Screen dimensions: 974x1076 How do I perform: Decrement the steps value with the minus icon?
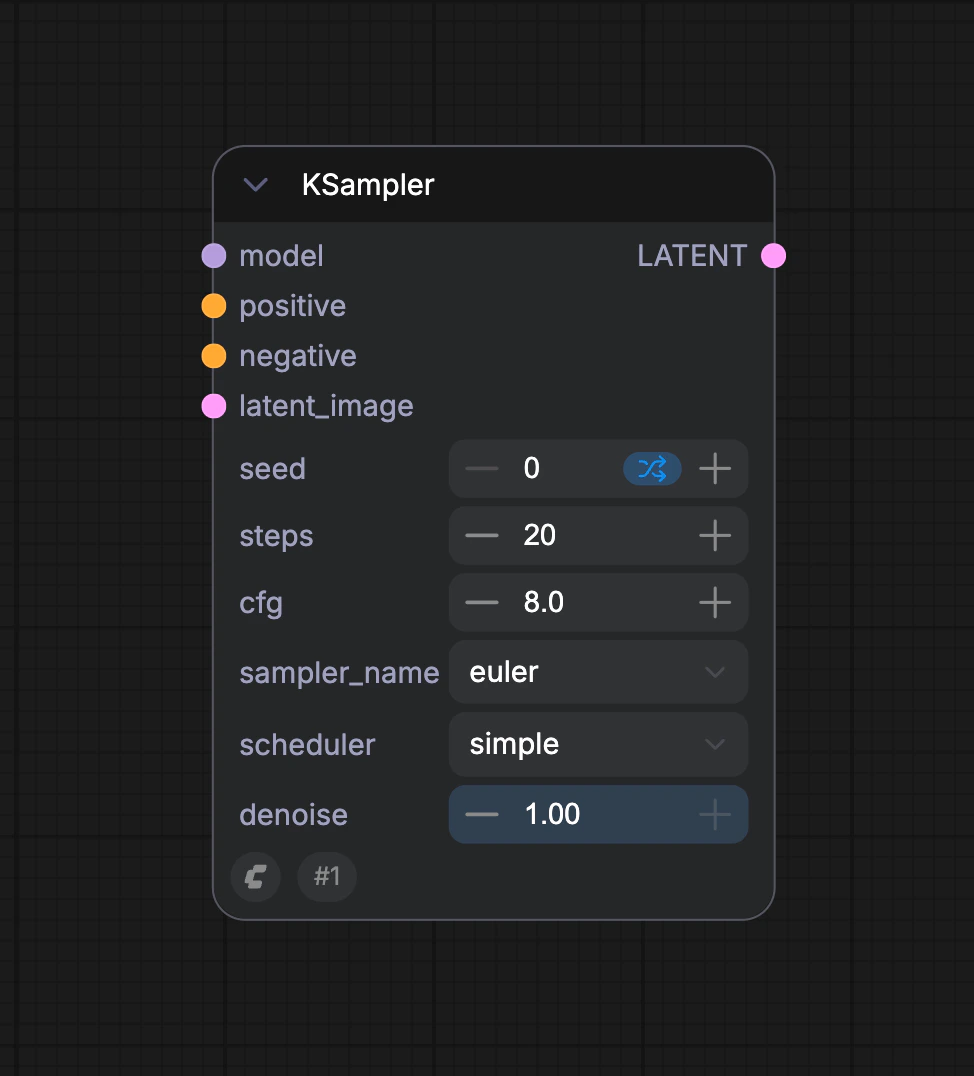point(481,535)
